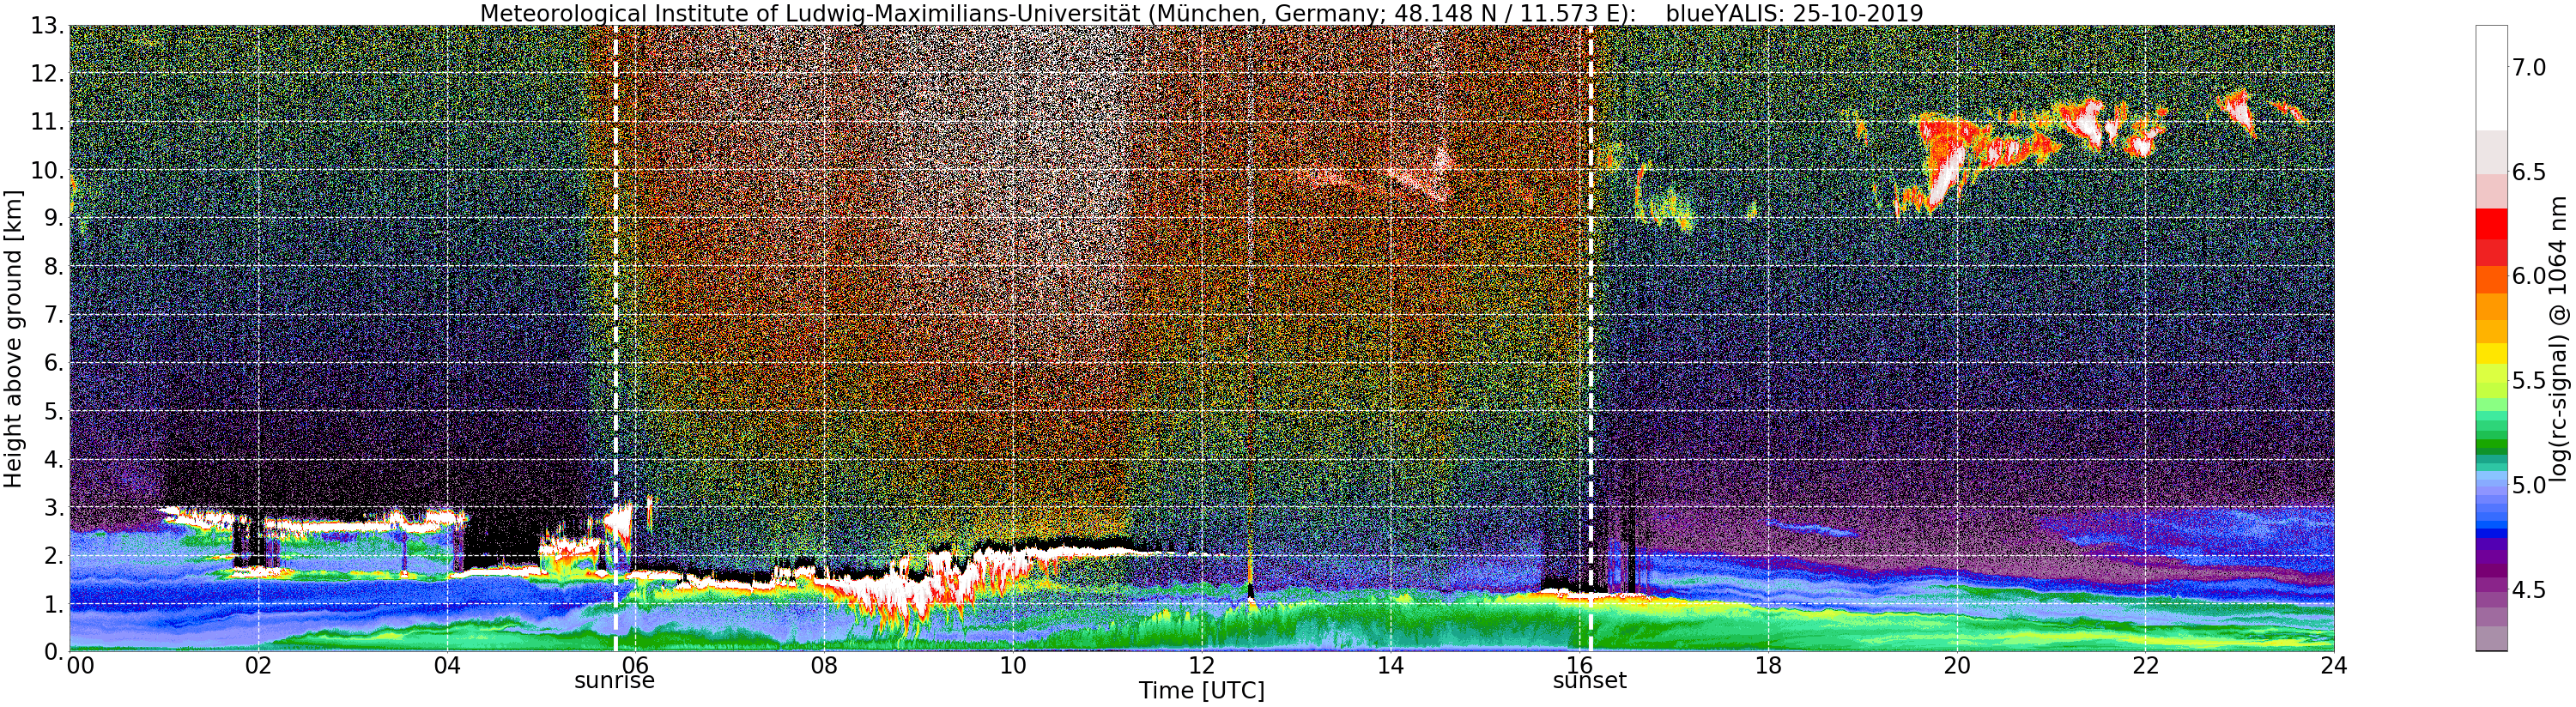The width and height of the screenshot is (2576, 707).
Task: Click the height axis tick label 10.
Action: 47,170
